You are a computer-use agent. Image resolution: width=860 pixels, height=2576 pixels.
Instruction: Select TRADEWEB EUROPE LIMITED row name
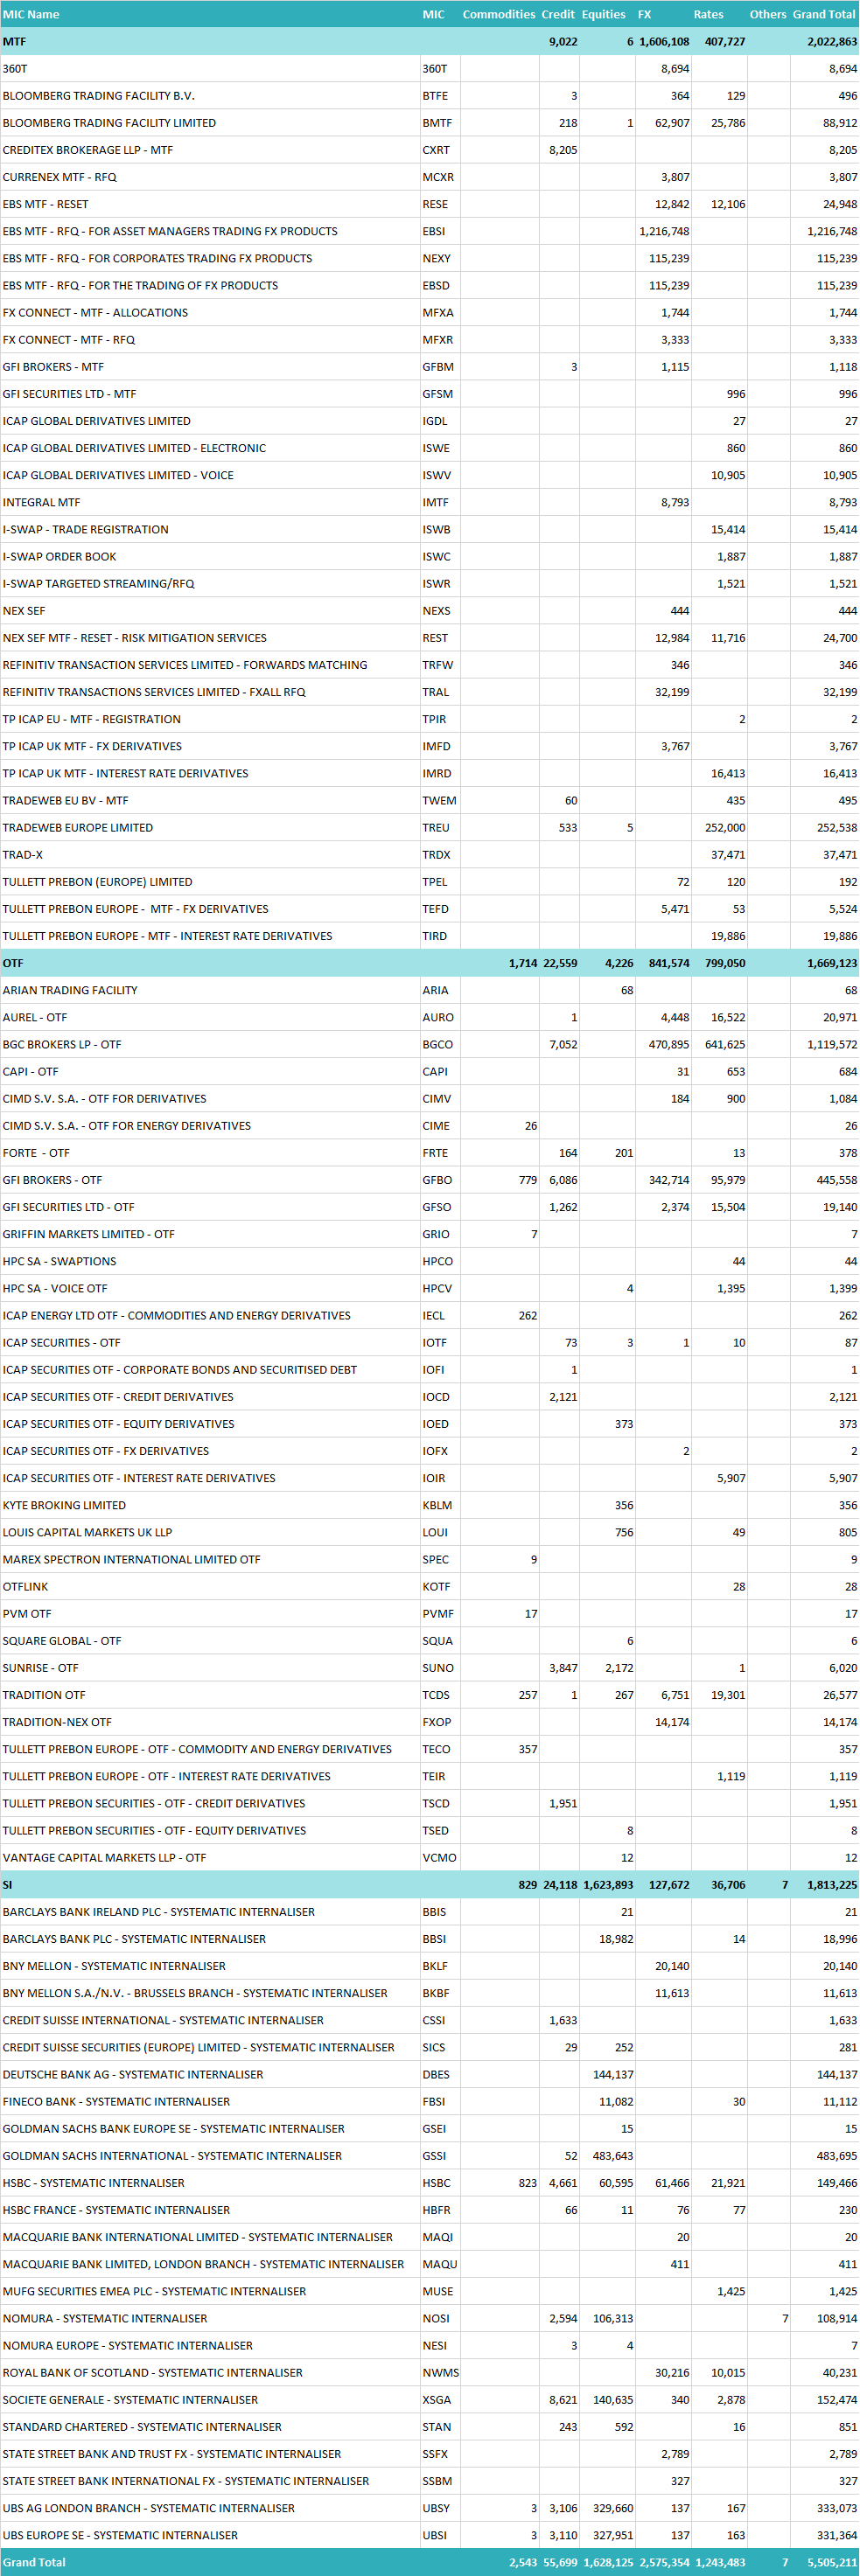(x=78, y=828)
